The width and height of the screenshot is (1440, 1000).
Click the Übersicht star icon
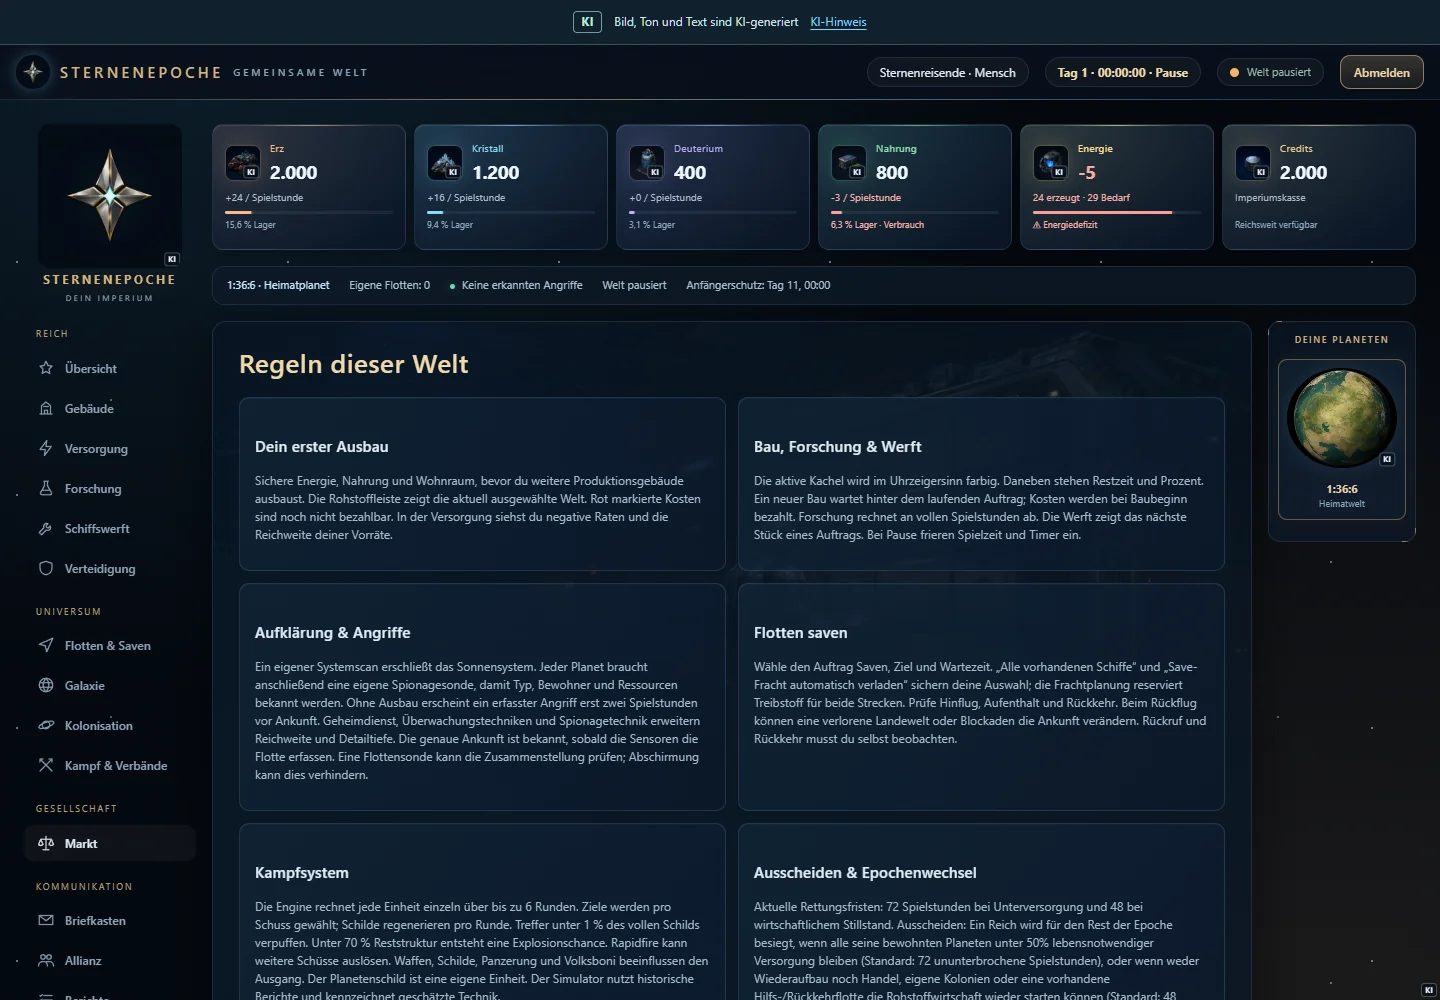tap(46, 368)
